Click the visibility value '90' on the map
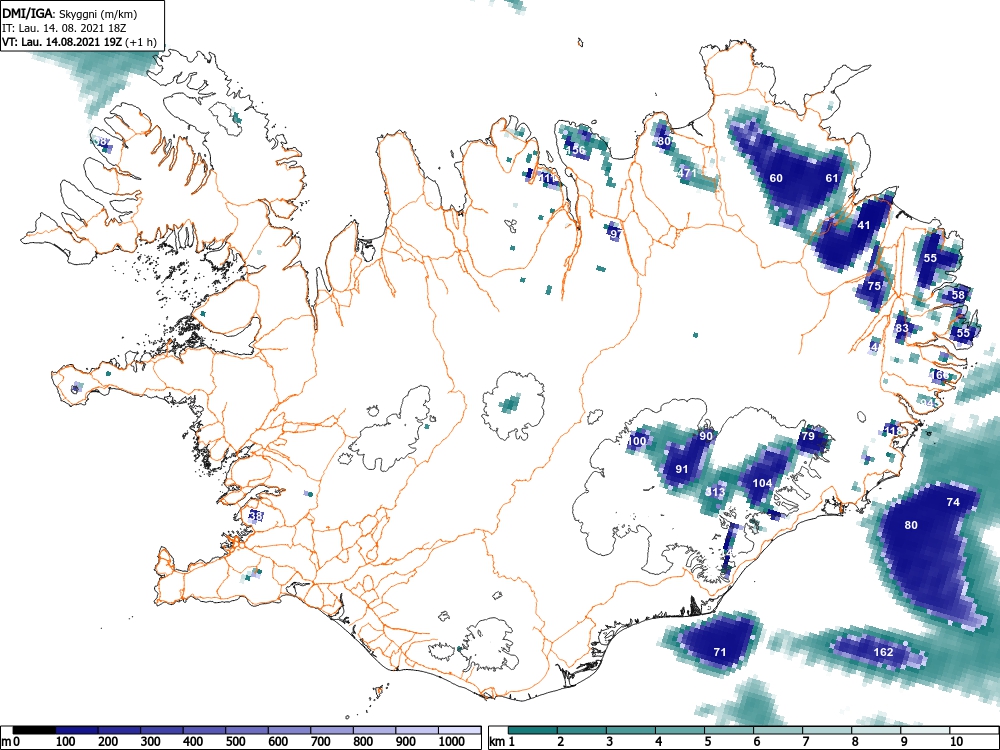Viewport: 1000px width, 750px height. [706, 436]
